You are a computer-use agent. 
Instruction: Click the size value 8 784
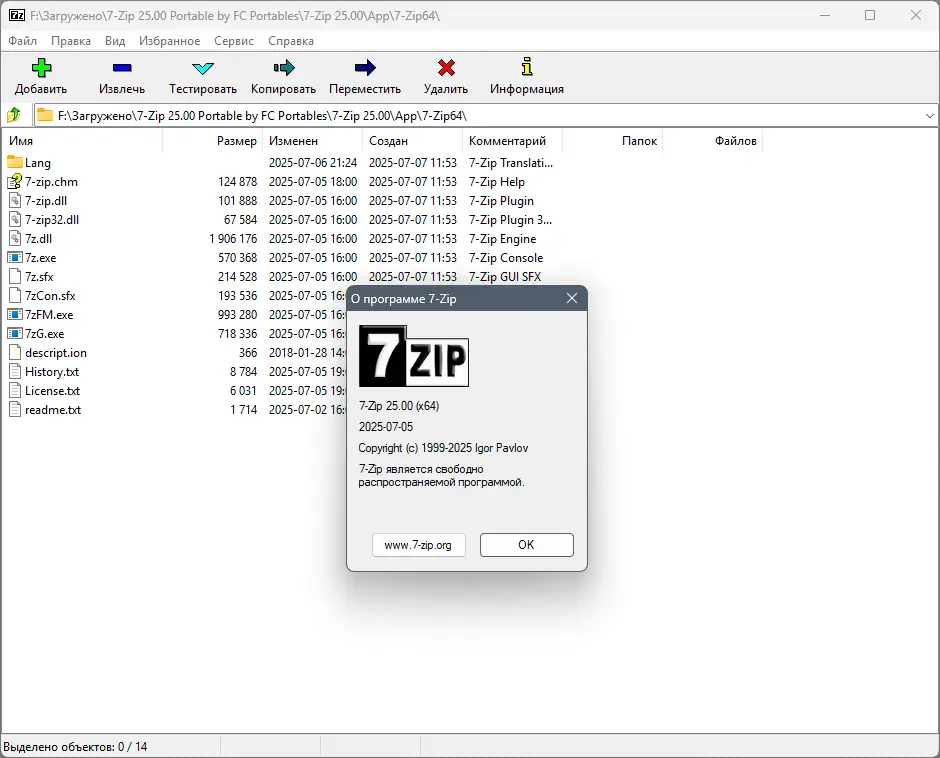tap(243, 372)
